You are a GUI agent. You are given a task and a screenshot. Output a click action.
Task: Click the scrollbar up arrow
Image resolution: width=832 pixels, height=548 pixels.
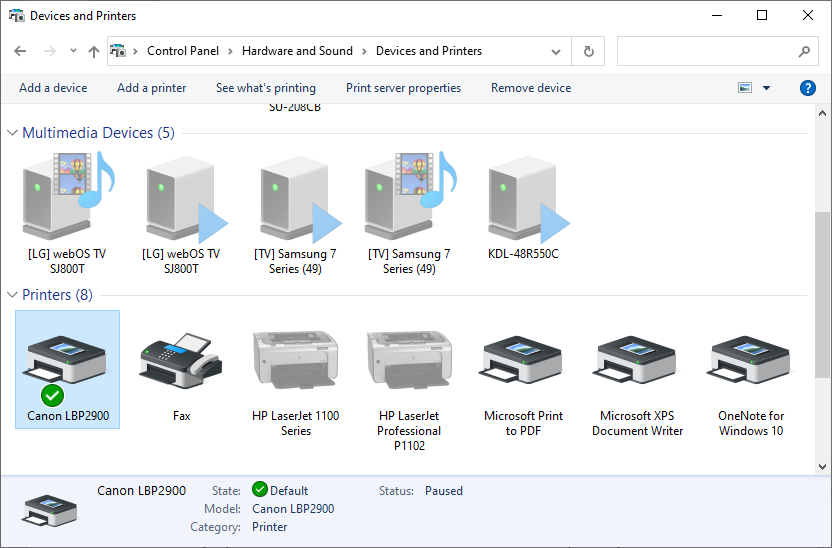tap(822, 113)
